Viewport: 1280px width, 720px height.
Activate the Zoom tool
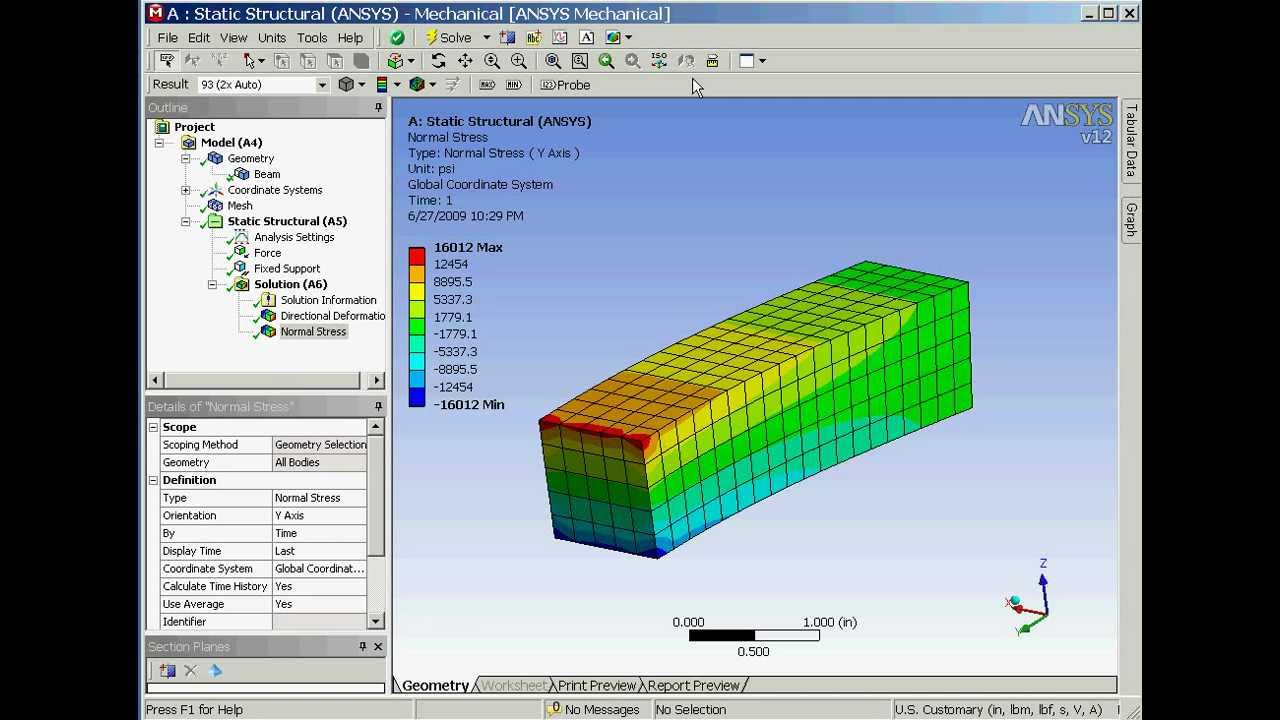click(x=492, y=61)
